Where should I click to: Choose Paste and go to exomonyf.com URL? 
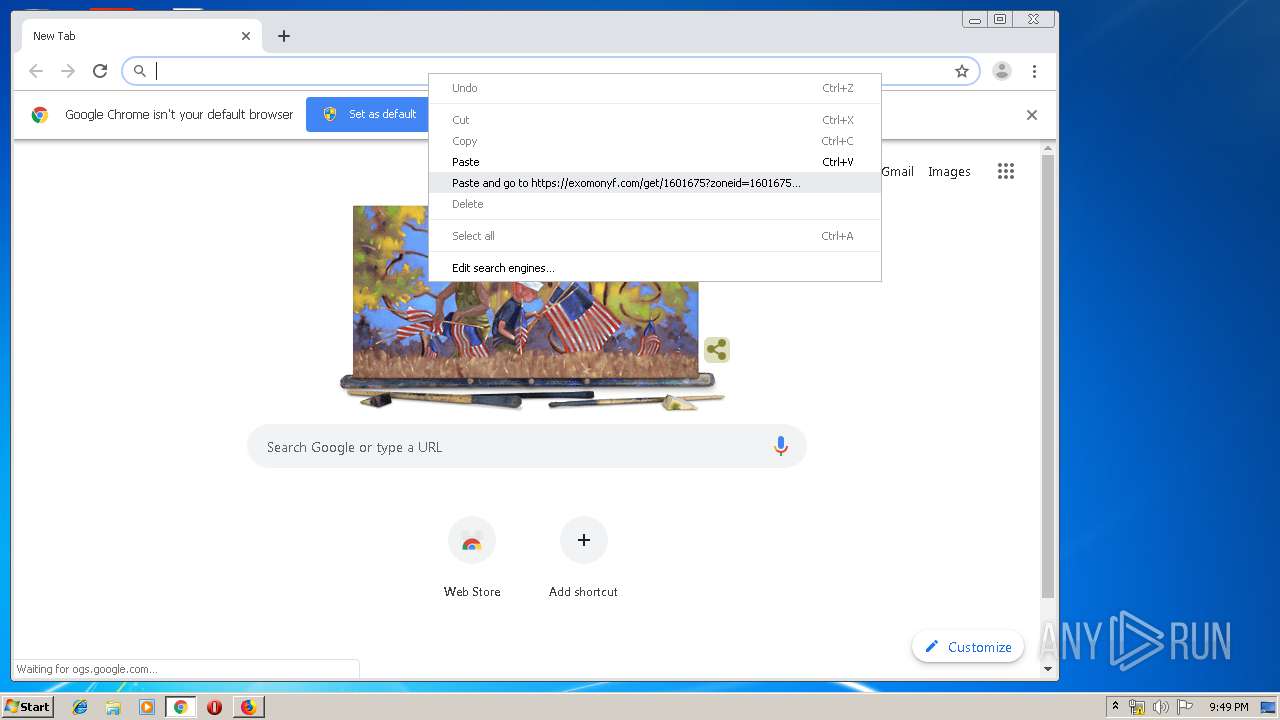pyautogui.click(x=655, y=183)
